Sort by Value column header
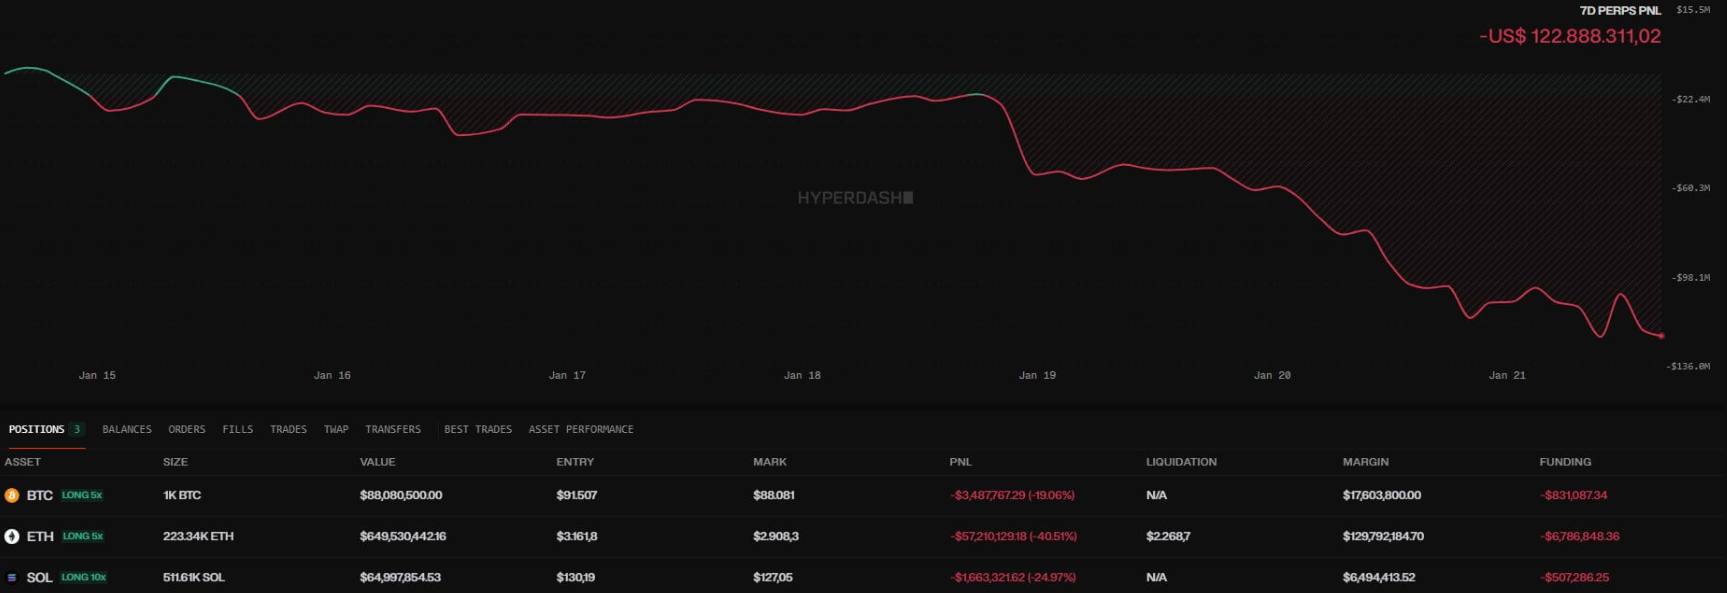1727x593 pixels. [x=377, y=462]
